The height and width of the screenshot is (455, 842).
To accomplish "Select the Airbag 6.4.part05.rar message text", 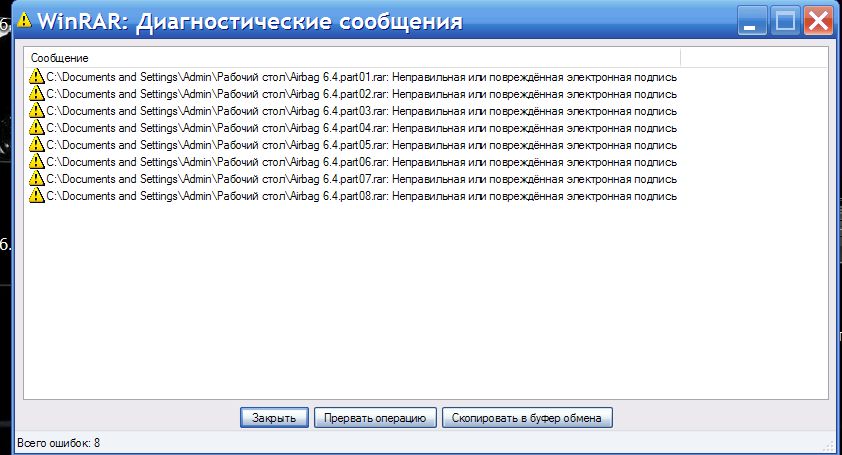I will click(x=361, y=145).
